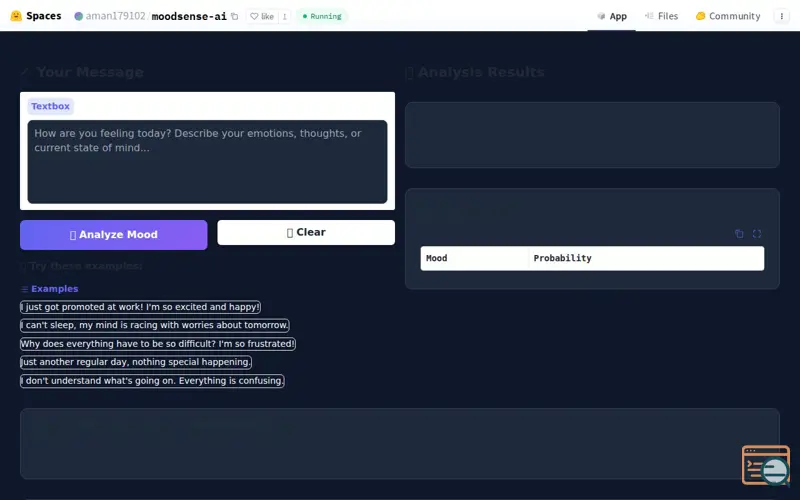Screen dimensions: 800x500
Task: Switch to the App tab
Action: pos(612,16)
